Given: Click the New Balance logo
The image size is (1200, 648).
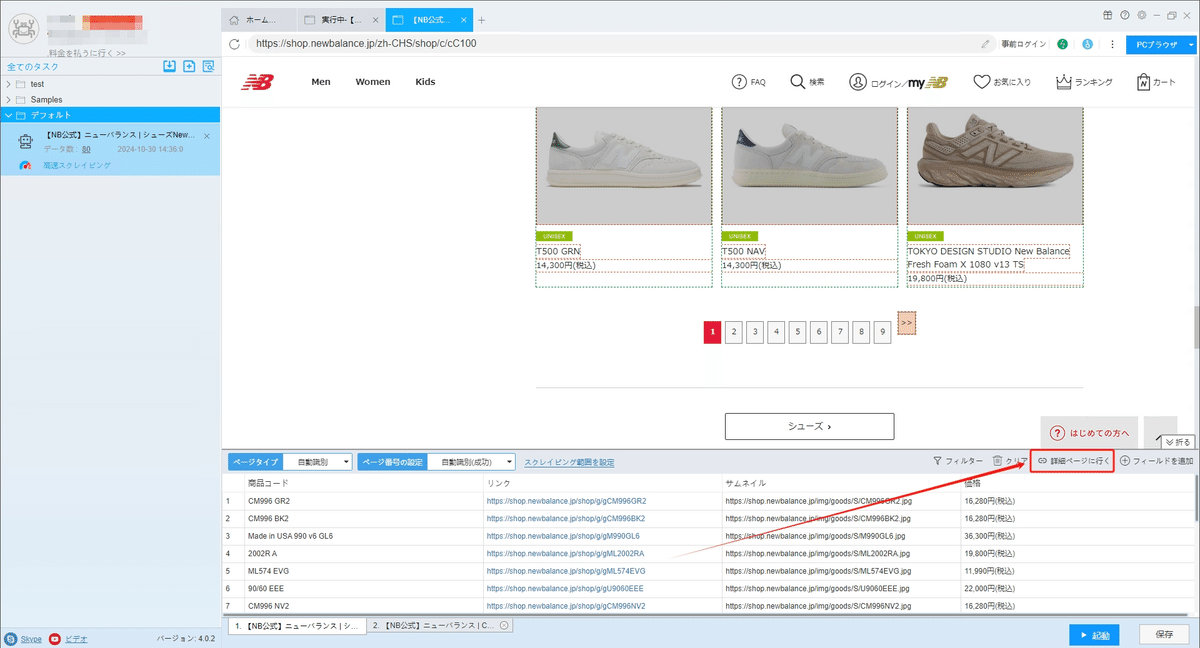Looking at the screenshot, I should (x=257, y=82).
